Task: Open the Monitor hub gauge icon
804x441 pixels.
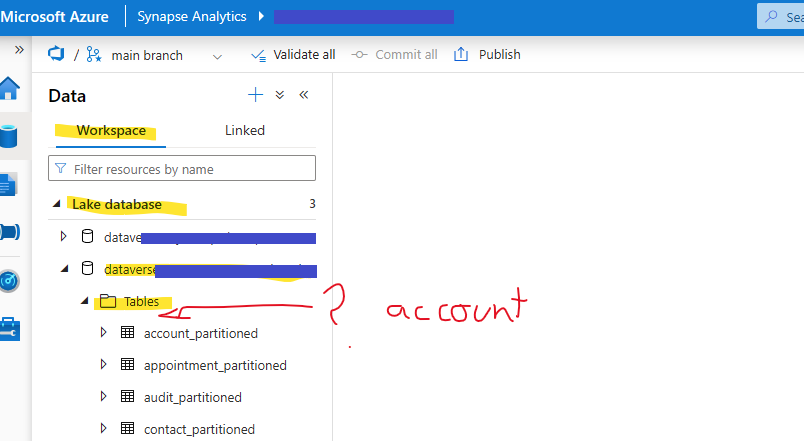Action: click(9, 280)
